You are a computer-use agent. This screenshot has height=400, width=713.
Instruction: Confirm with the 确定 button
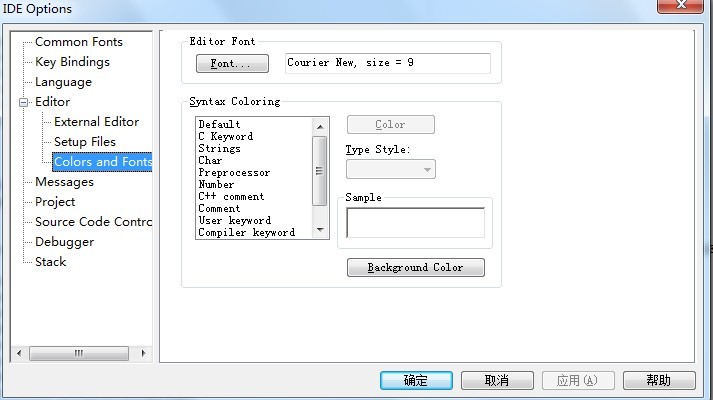point(415,381)
